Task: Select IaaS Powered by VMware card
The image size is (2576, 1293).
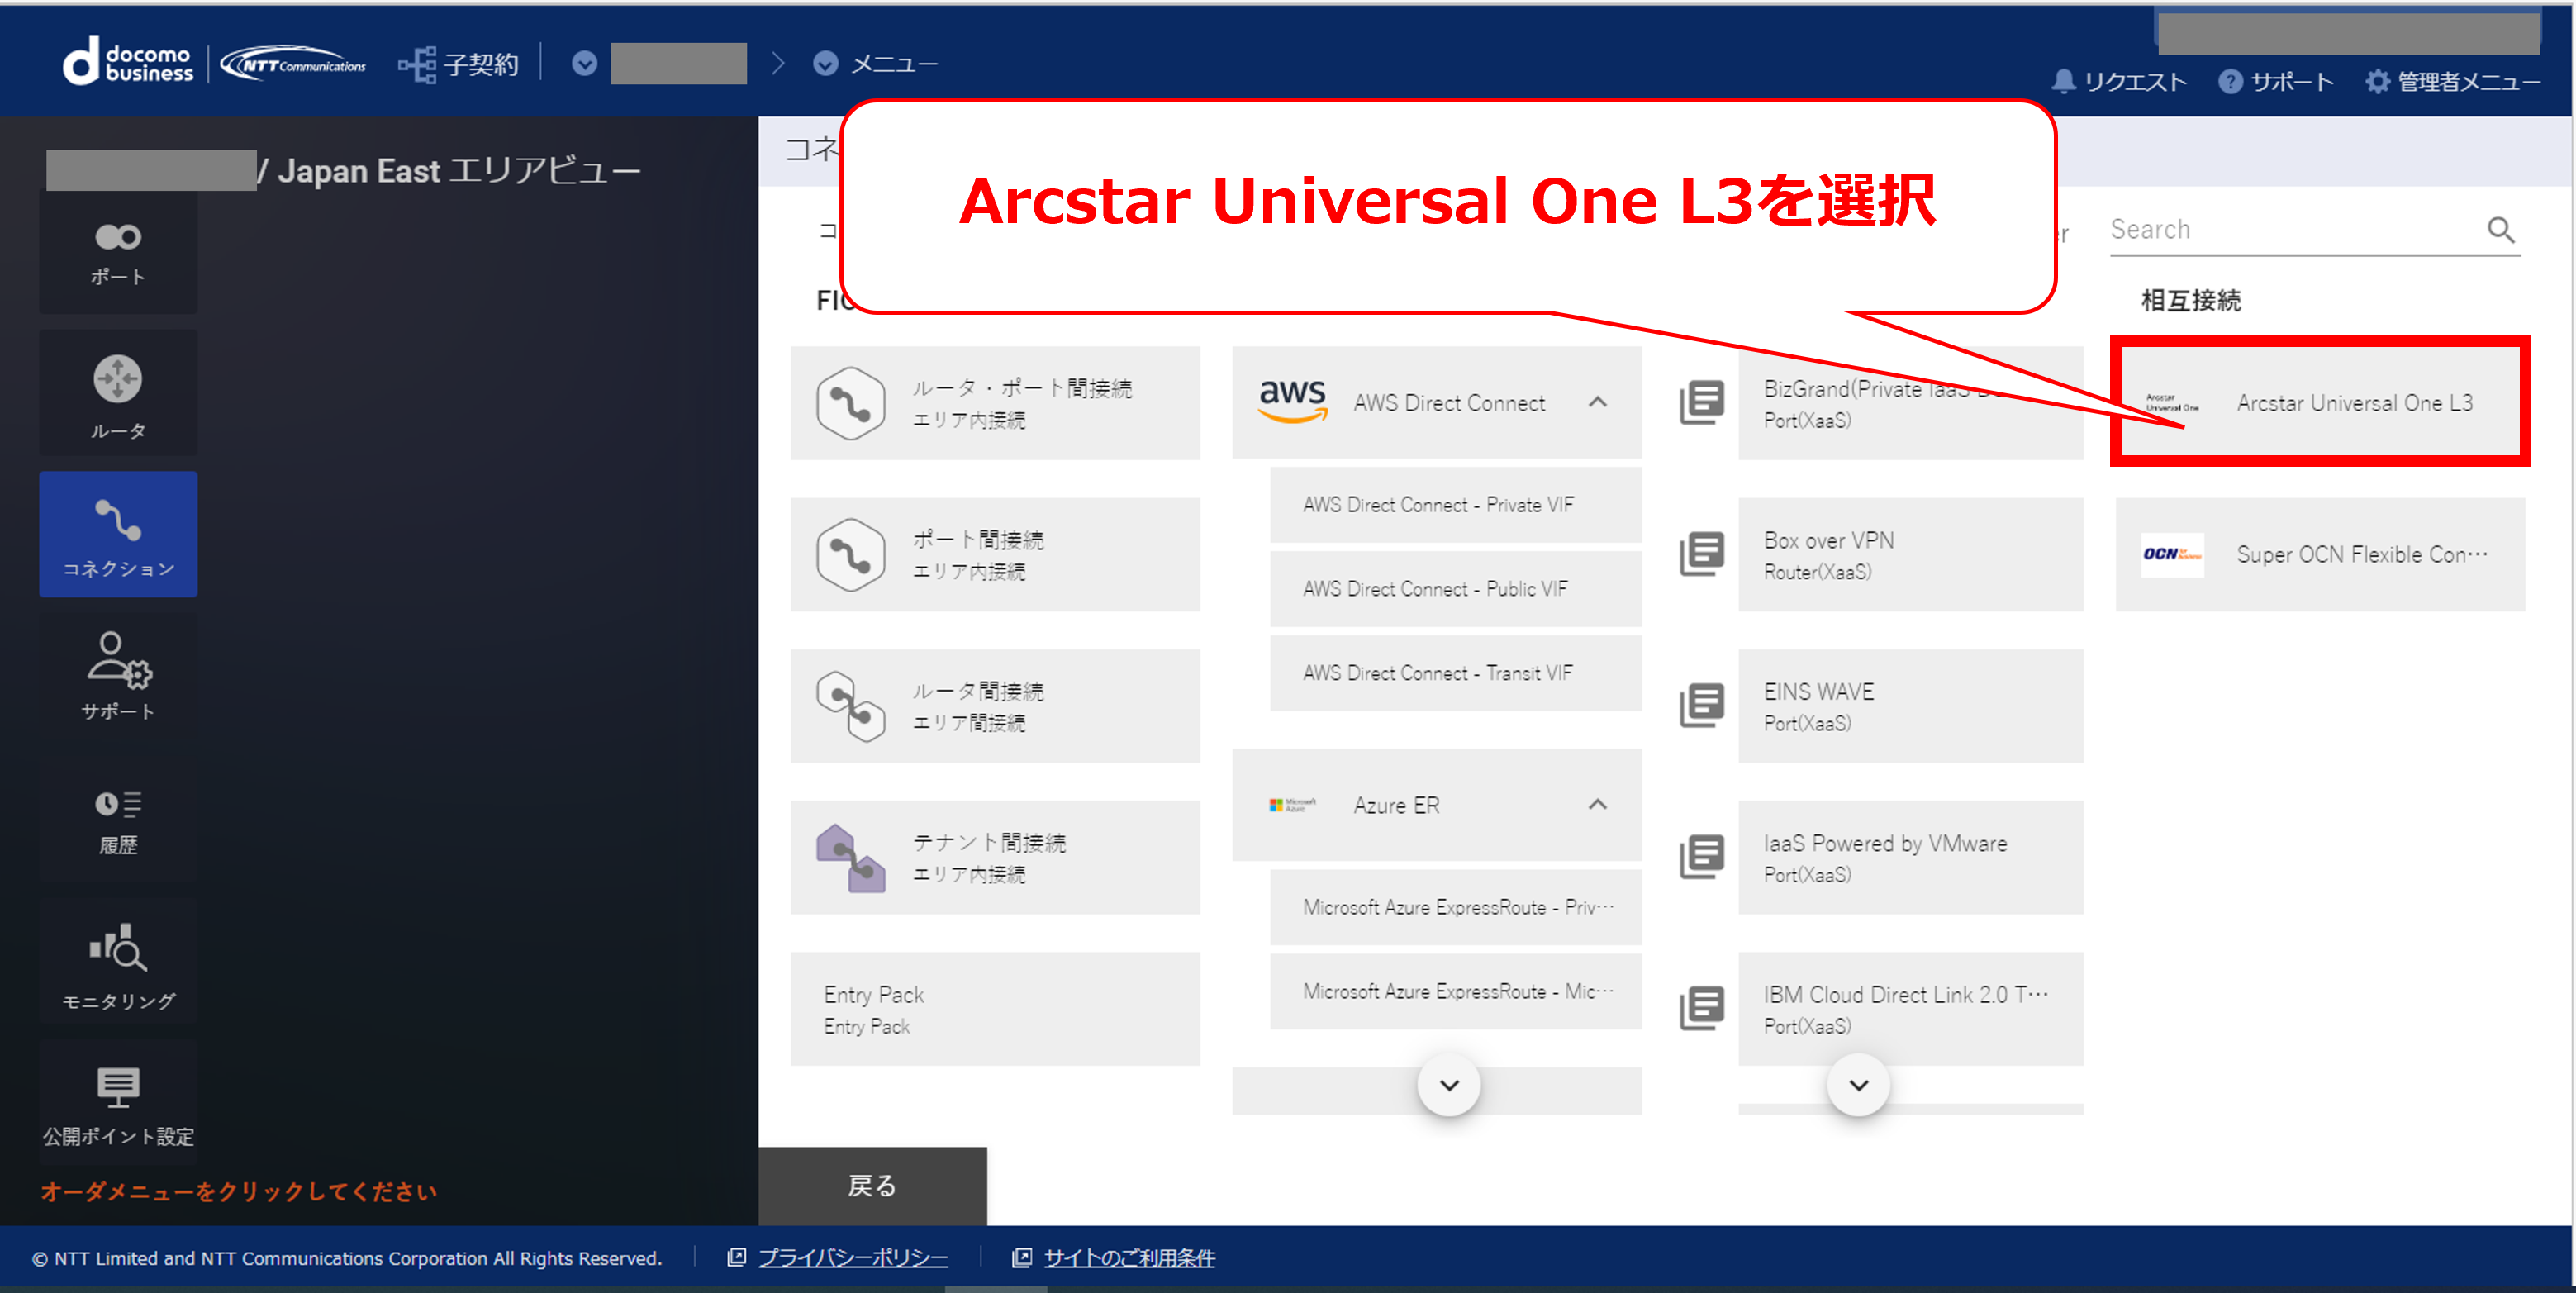Action: point(1911,858)
